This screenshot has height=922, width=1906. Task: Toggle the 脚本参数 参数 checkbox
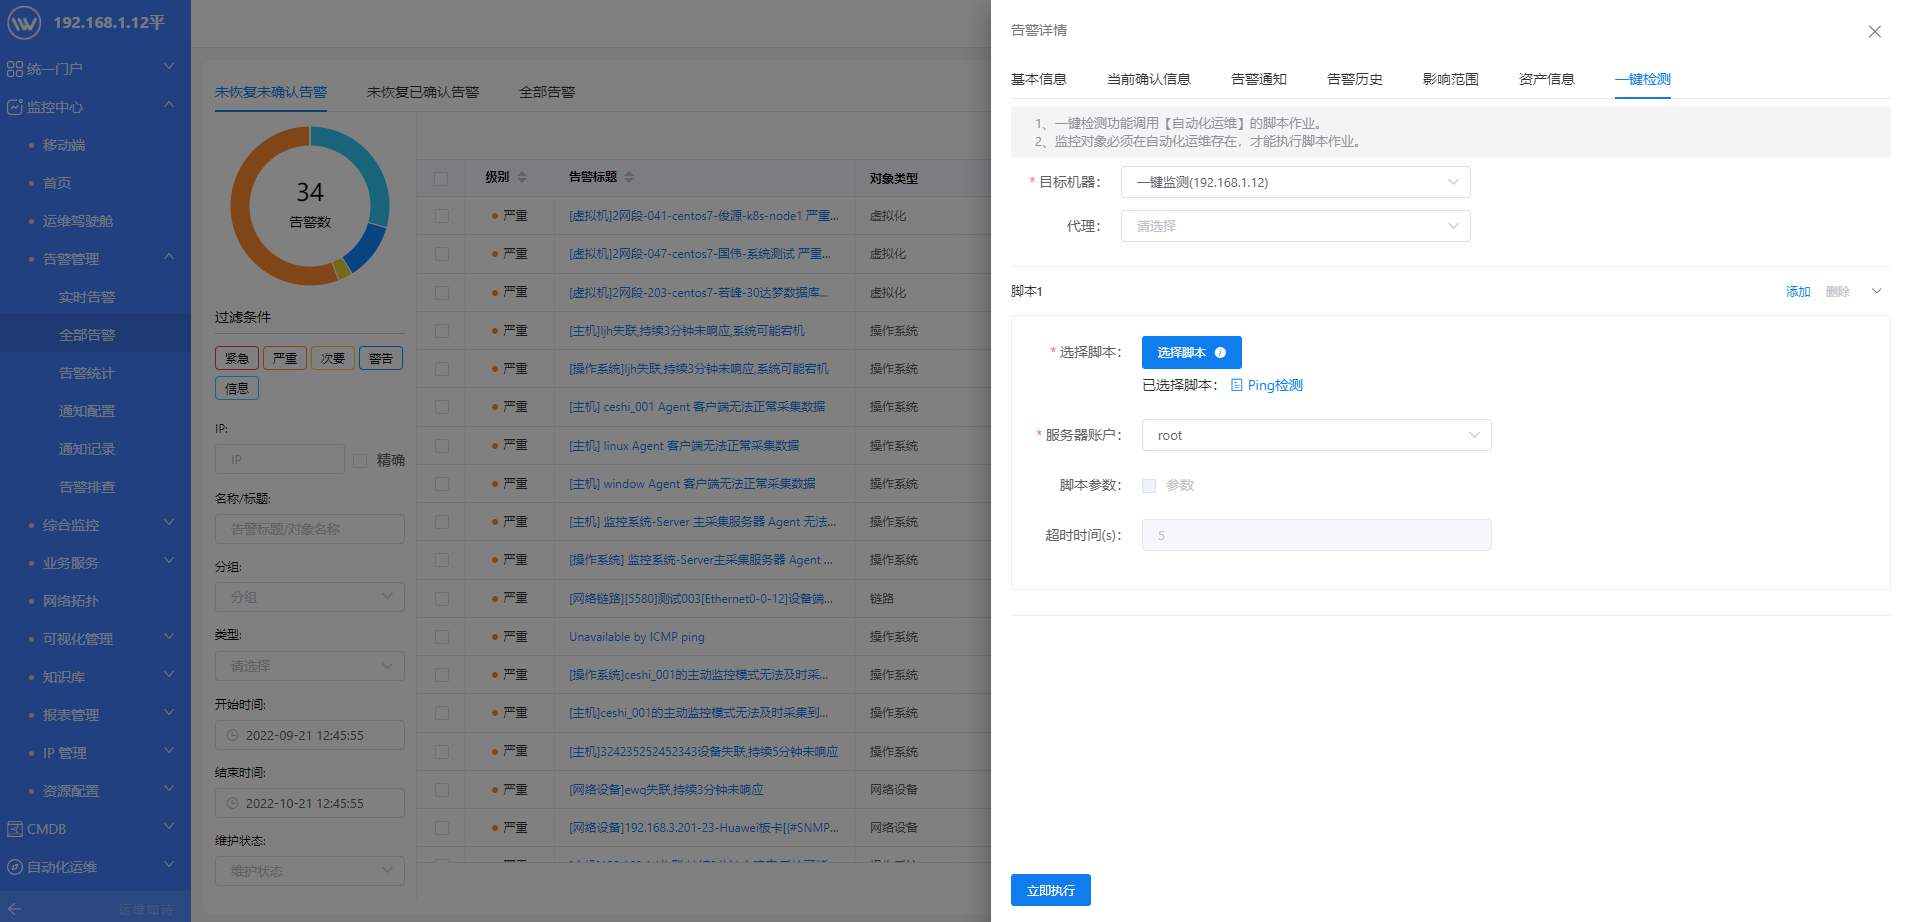[1149, 485]
